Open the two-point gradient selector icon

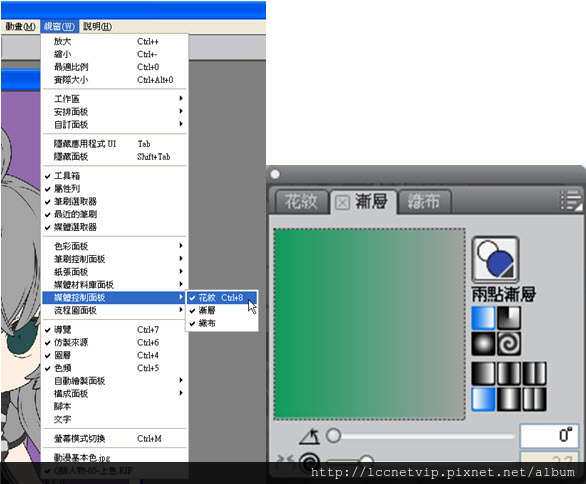(496, 259)
